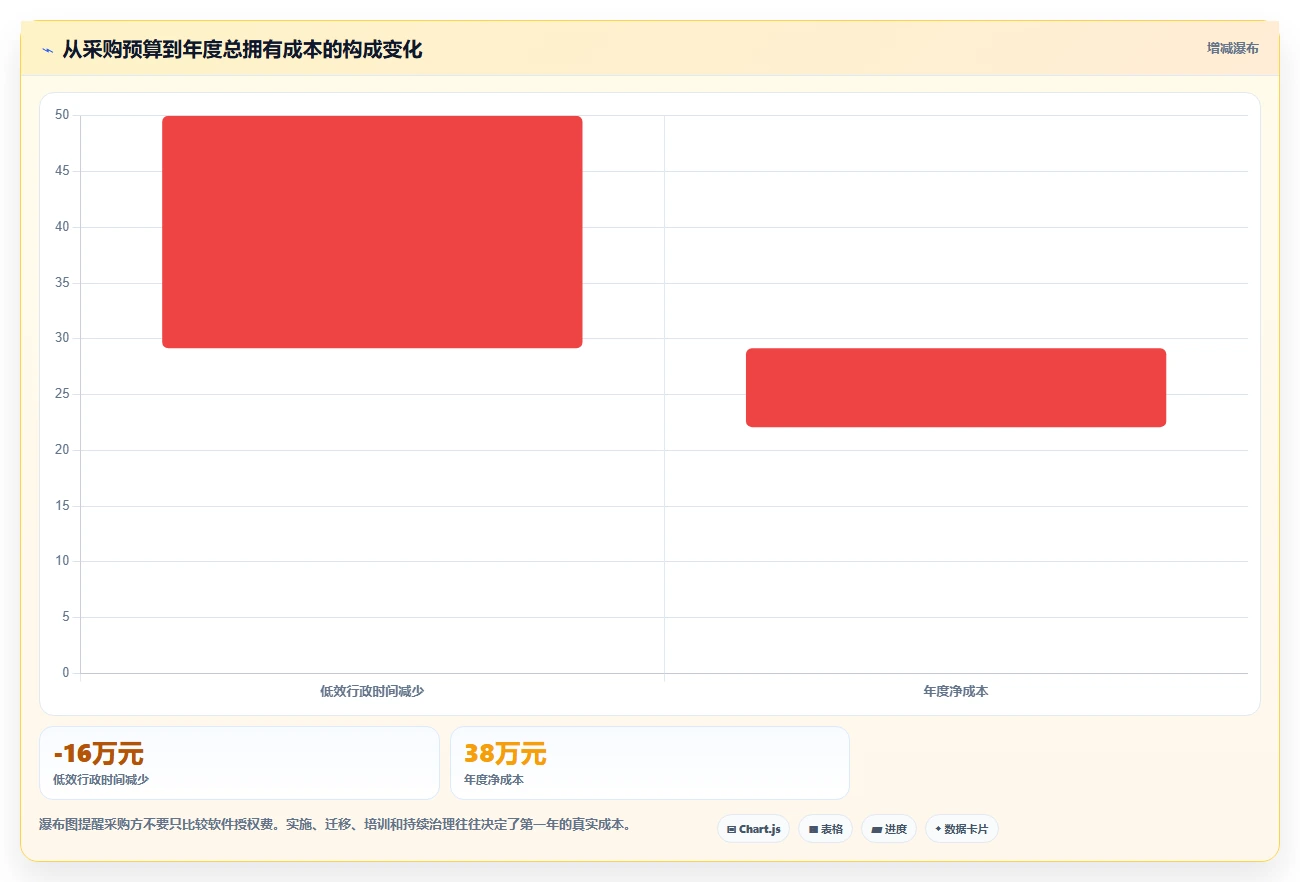This screenshot has width=1300, height=882.
Task: Click the y-axis value 0
Action: [x=66, y=673]
